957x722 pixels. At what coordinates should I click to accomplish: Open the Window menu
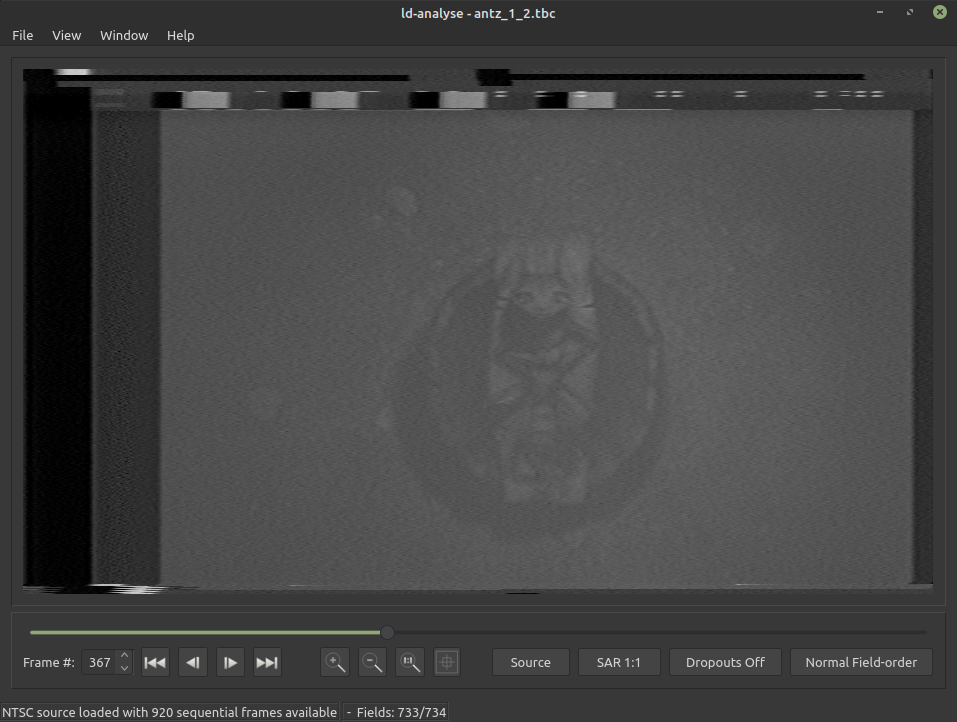pos(124,35)
